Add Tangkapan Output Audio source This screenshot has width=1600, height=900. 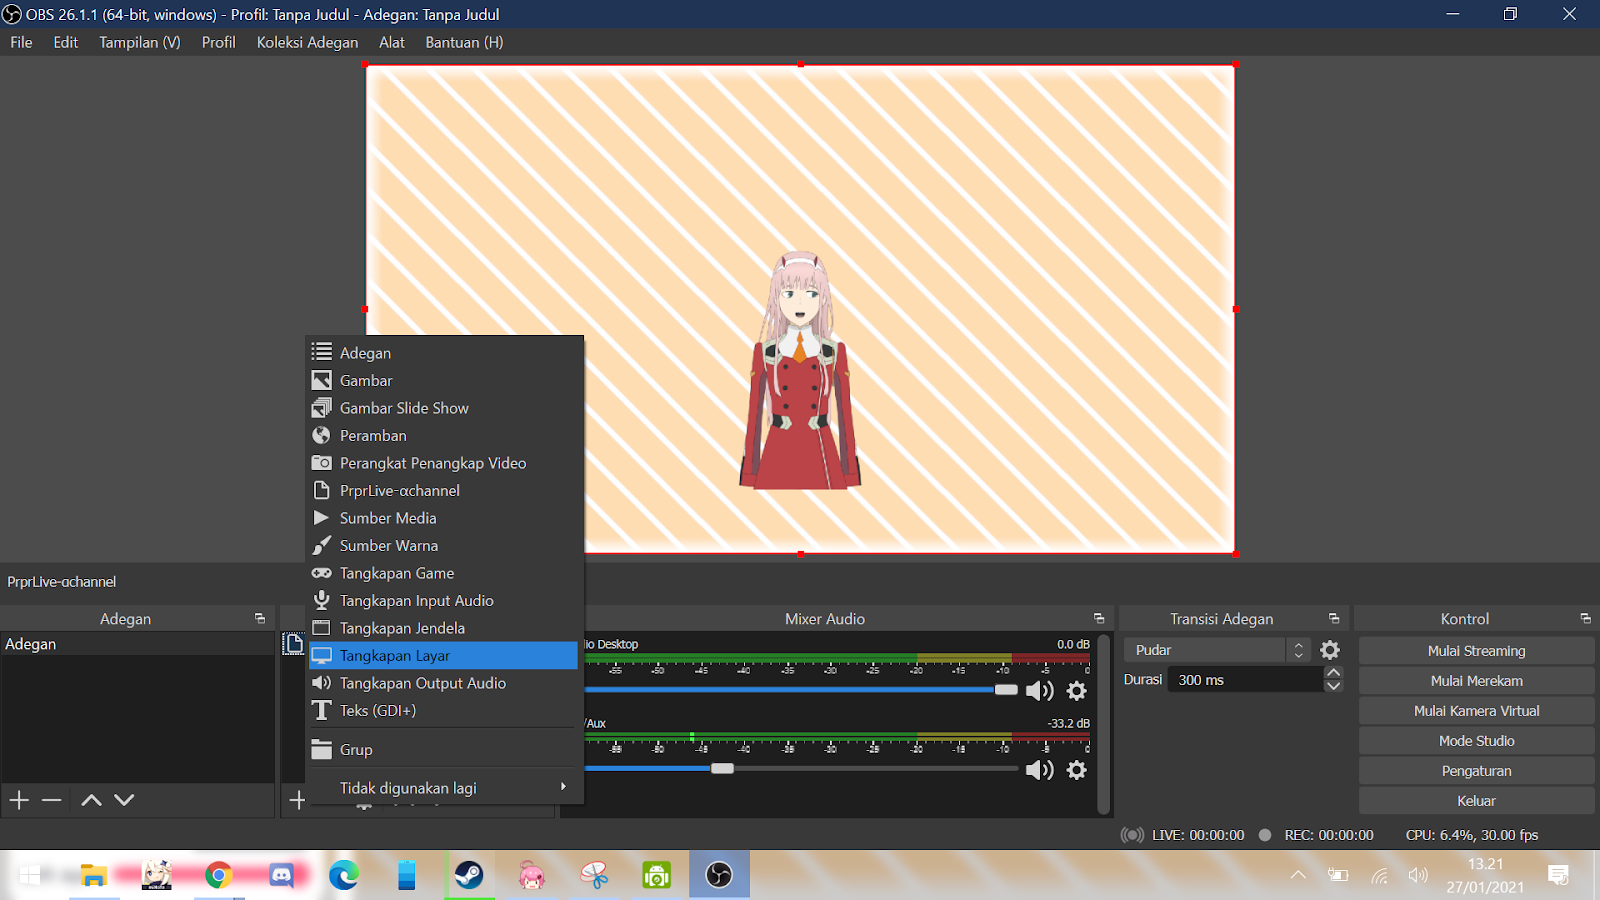(444, 683)
